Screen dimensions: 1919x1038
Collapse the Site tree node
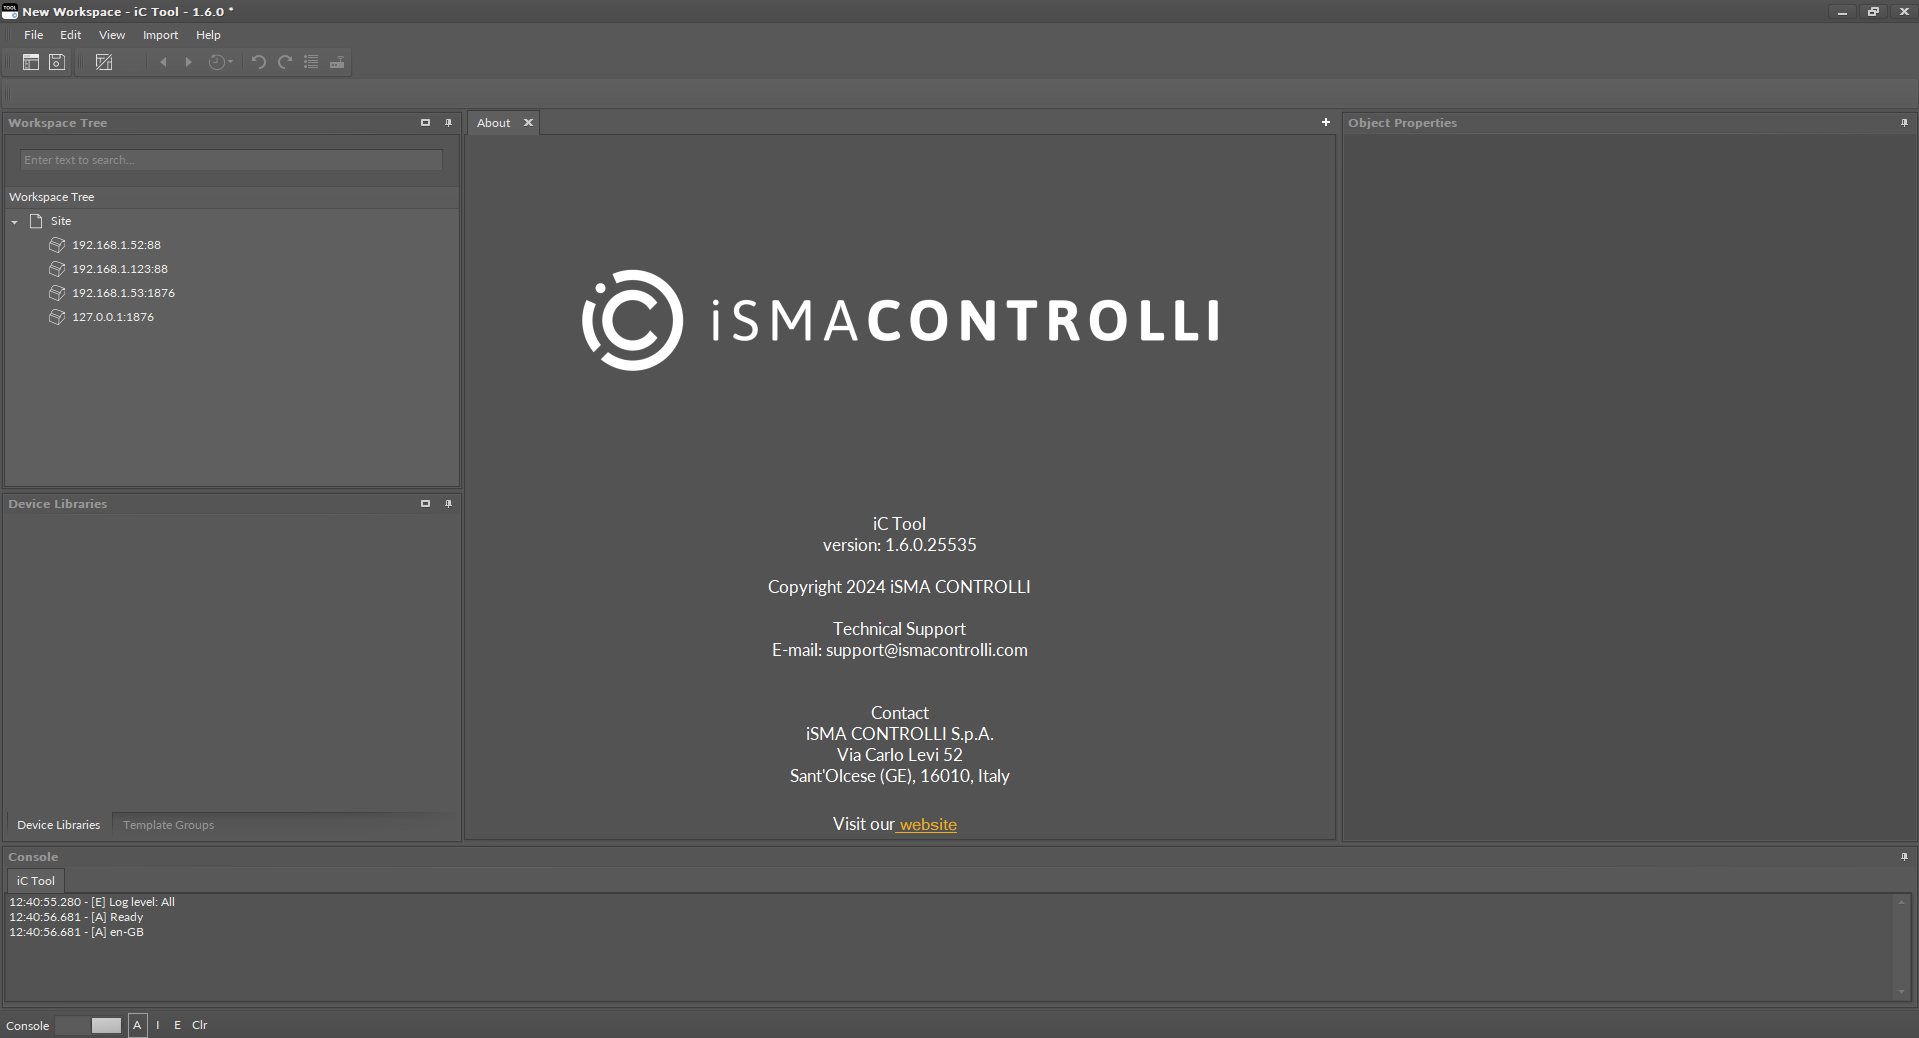tap(15, 221)
